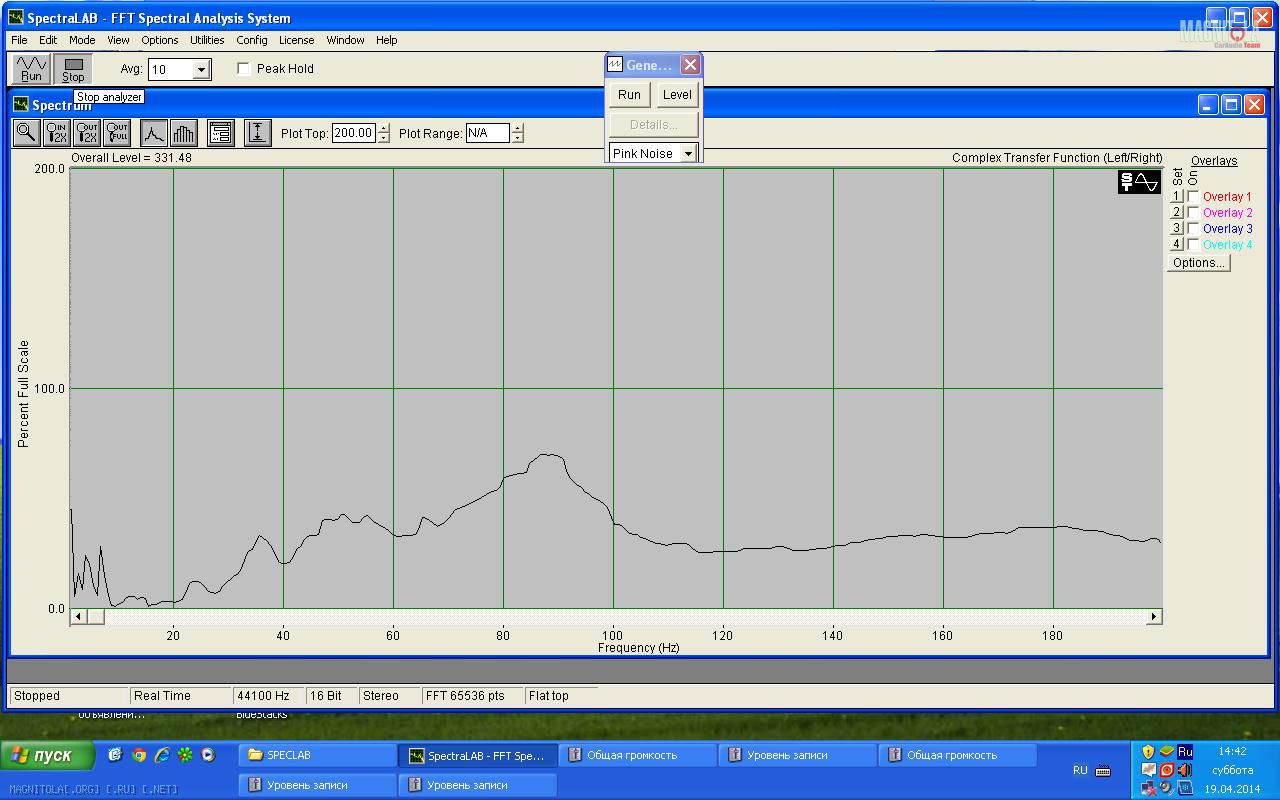Open the View menu
The width and height of the screenshot is (1280, 800).
coord(118,40)
